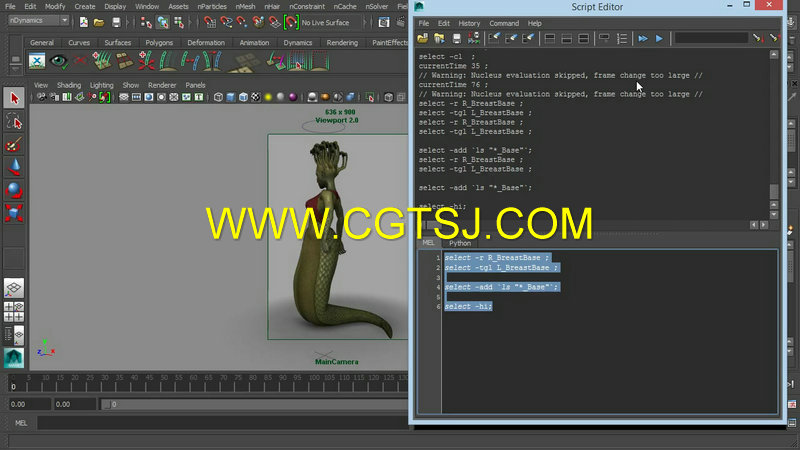Toggle wireframe display cube in viewport toolbar
Screen dimensions: 800x450
pyautogui.click(x=218, y=97)
